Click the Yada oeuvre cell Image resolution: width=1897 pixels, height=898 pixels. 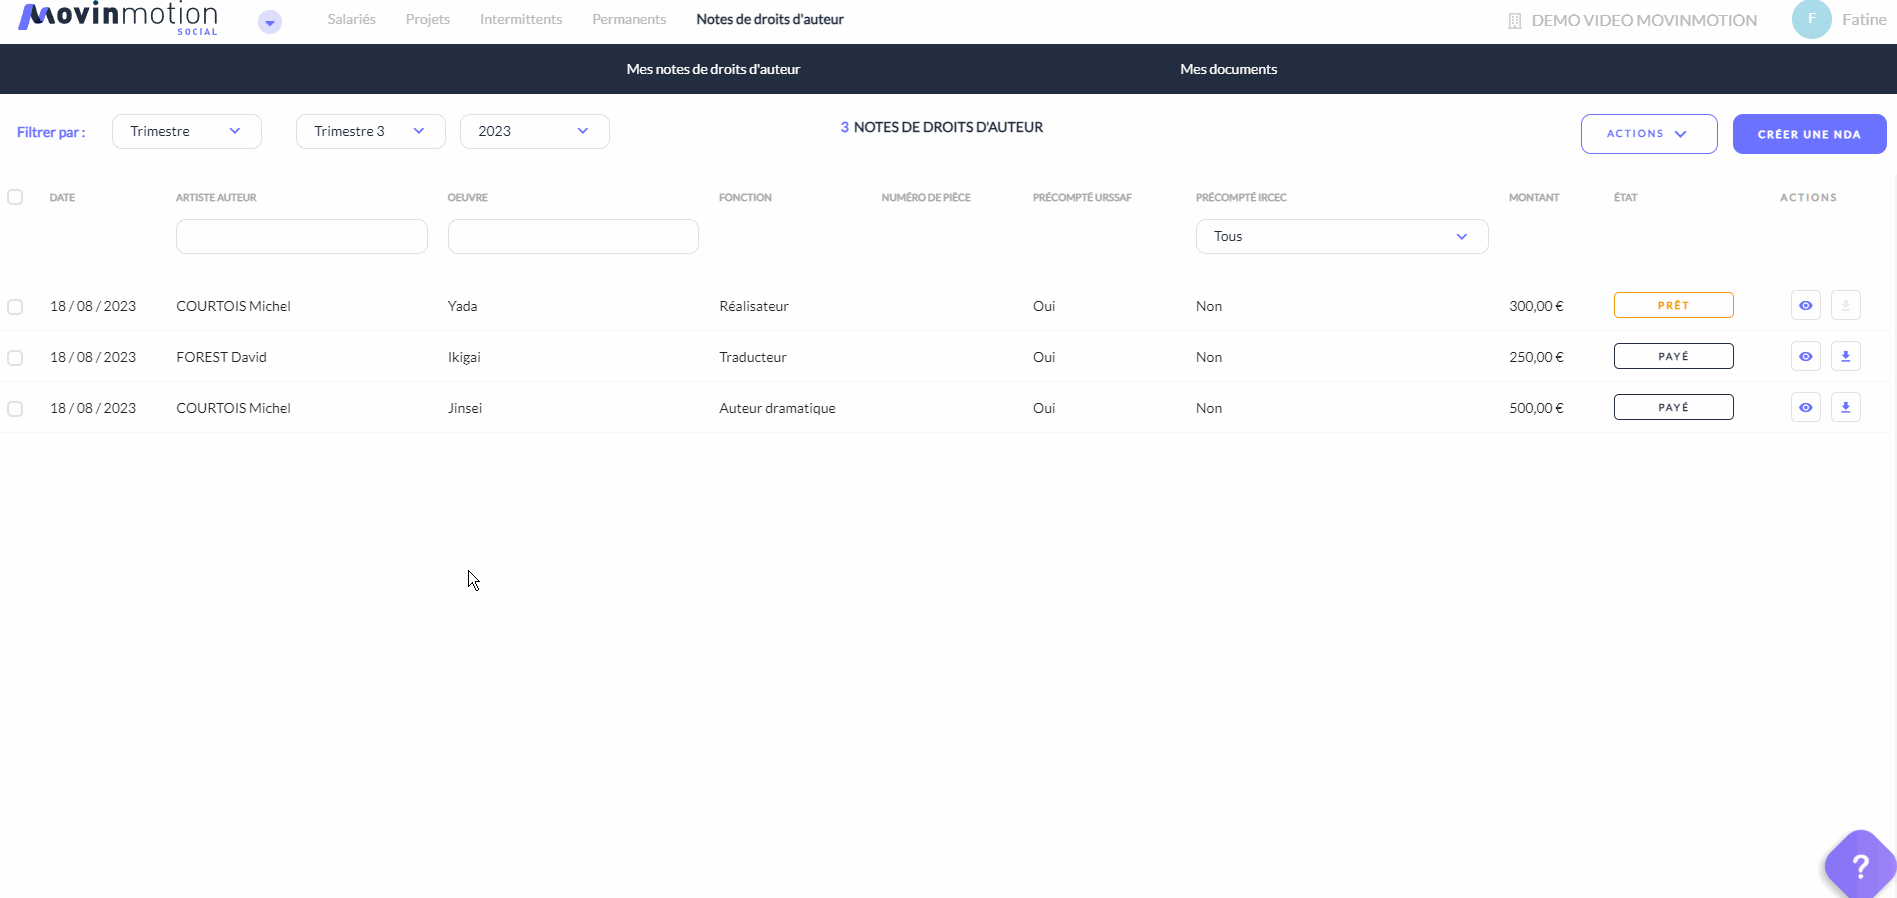pyautogui.click(x=462, y=306)
